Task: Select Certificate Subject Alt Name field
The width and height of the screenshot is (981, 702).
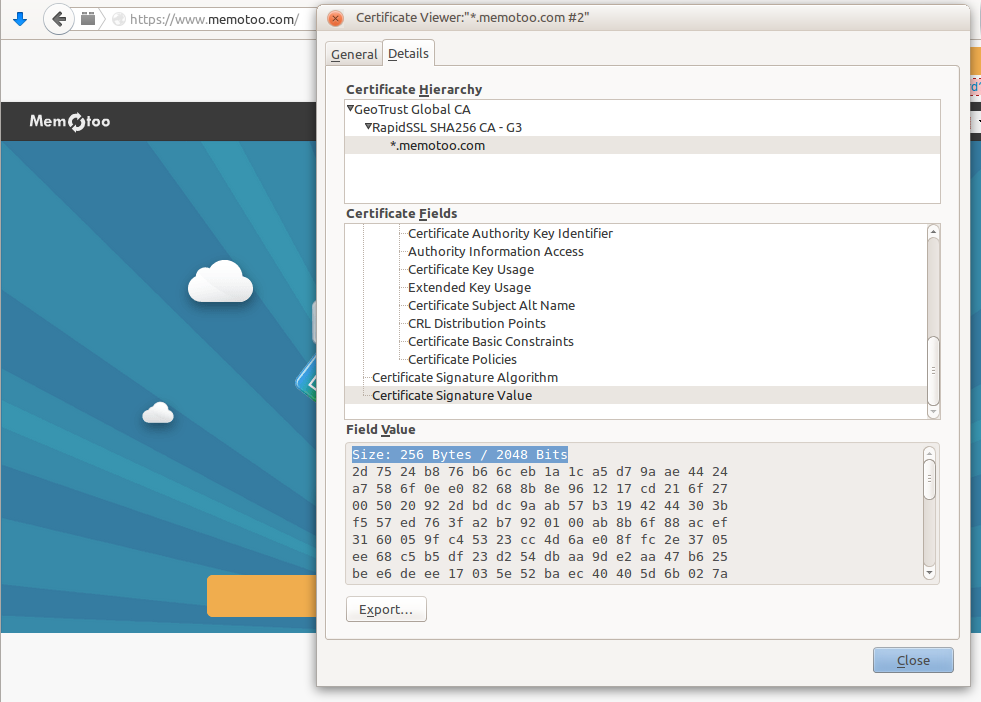Action: click(x=491, y=306)
